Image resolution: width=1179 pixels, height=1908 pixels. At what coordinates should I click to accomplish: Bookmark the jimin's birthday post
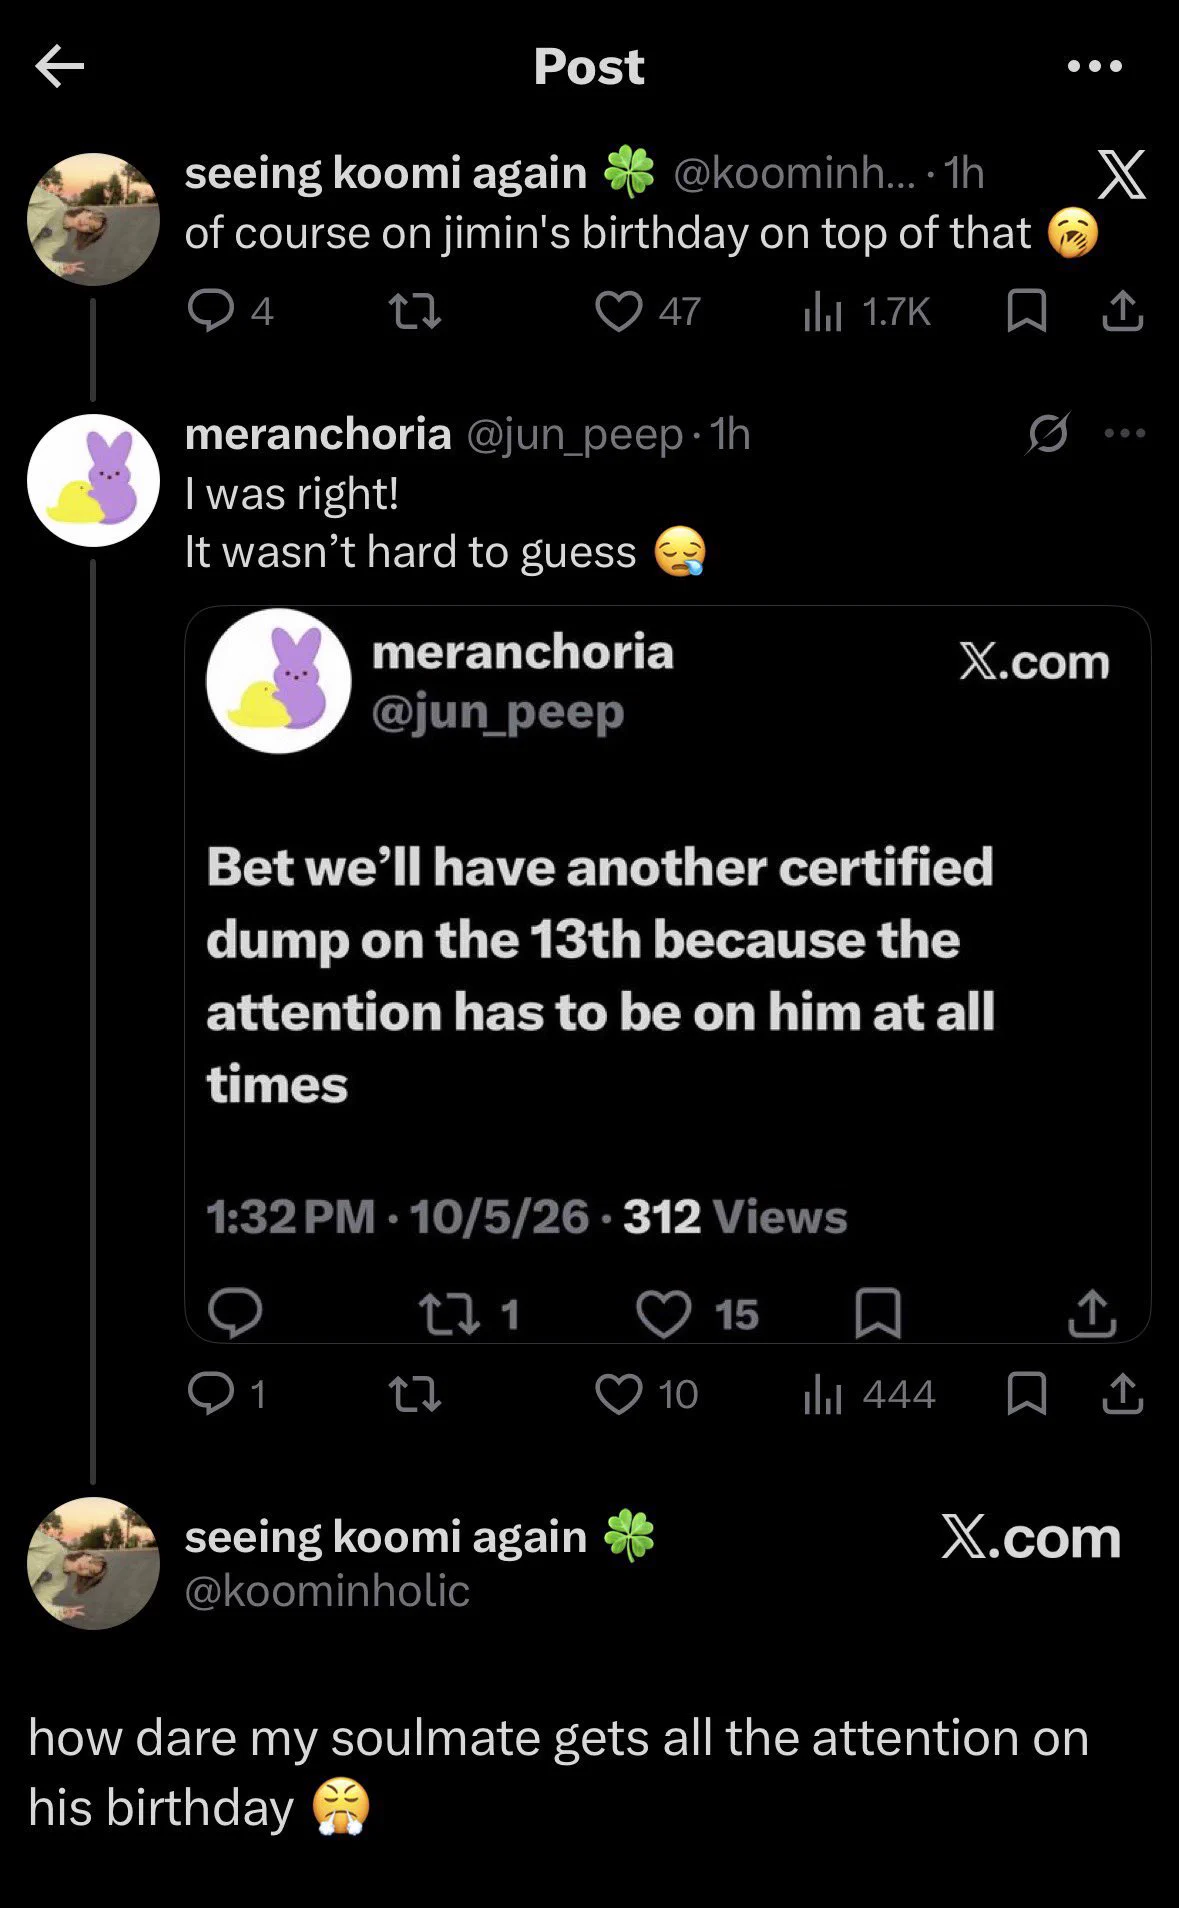click(x=1026, y=311)
